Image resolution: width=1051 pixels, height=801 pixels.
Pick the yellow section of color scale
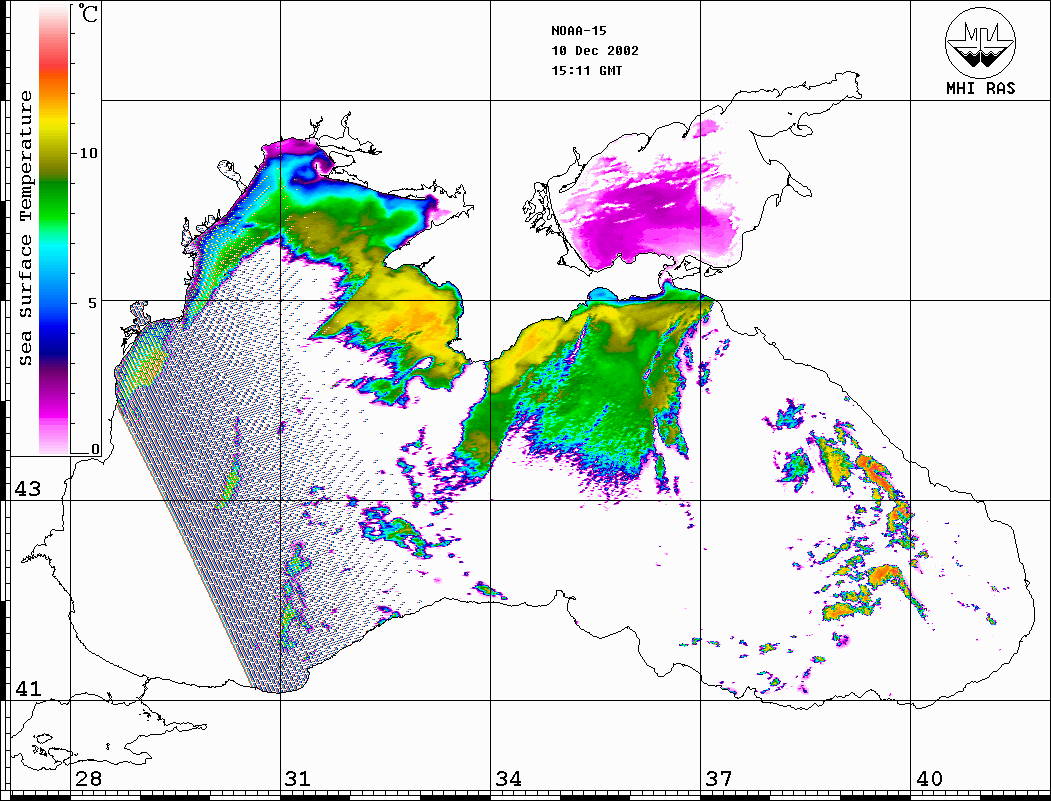[54, 127]
